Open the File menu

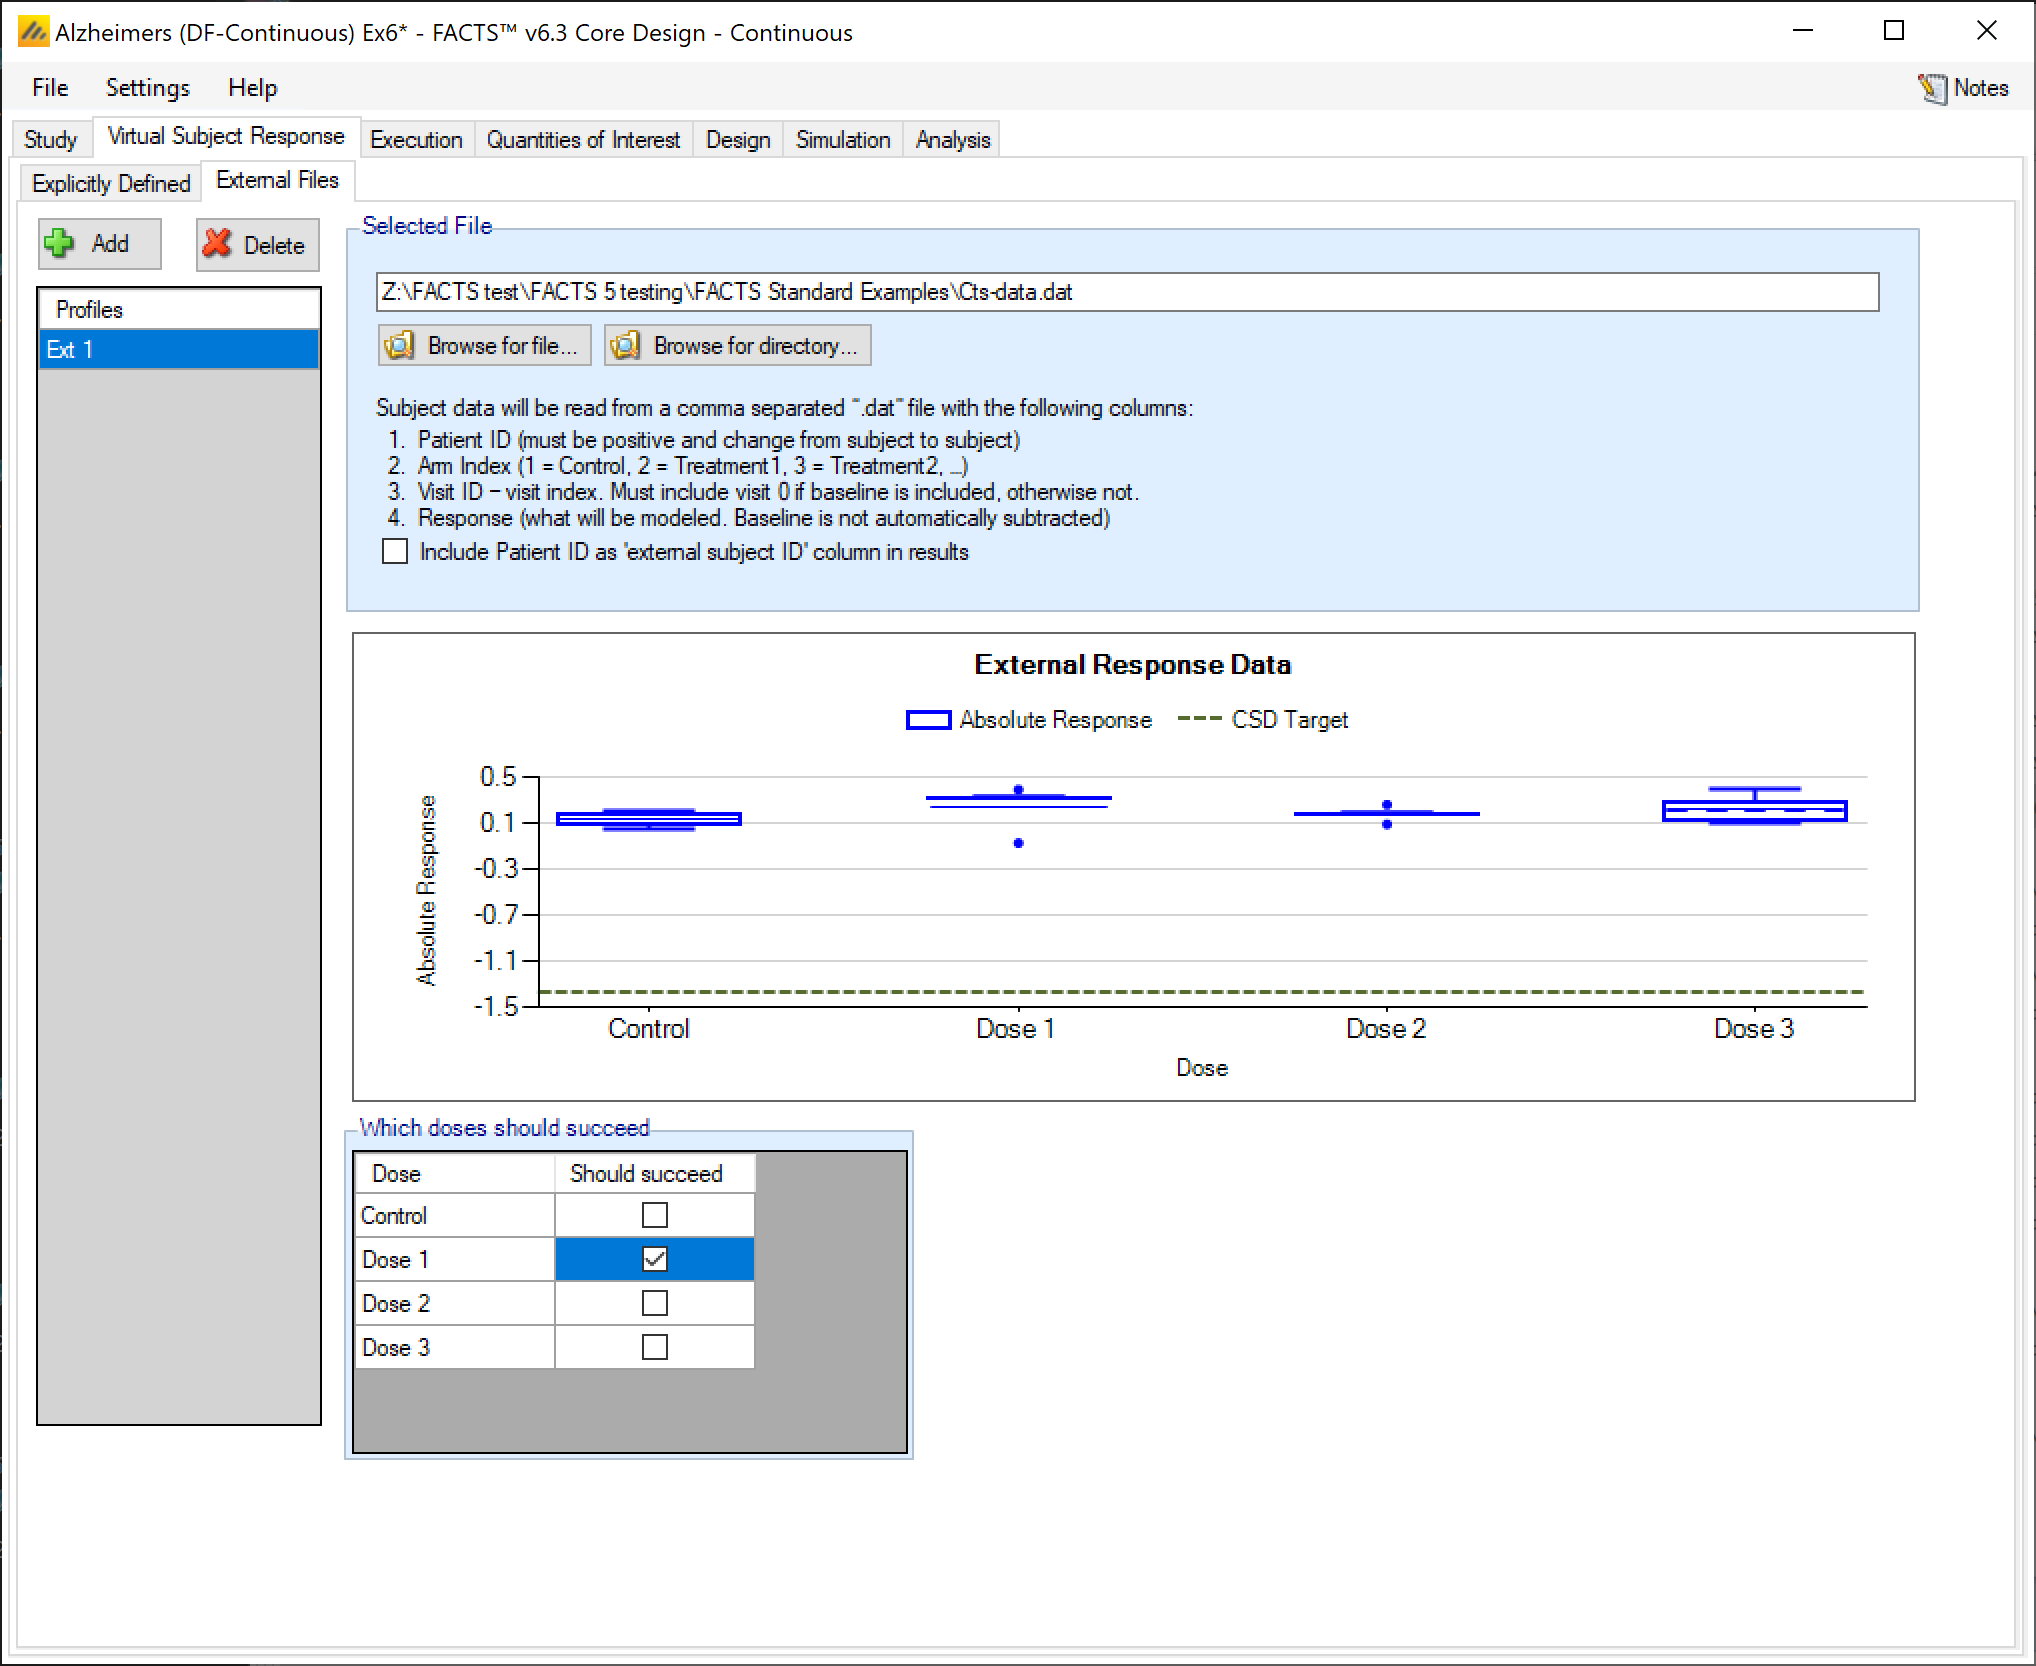[x=49, y=88]
